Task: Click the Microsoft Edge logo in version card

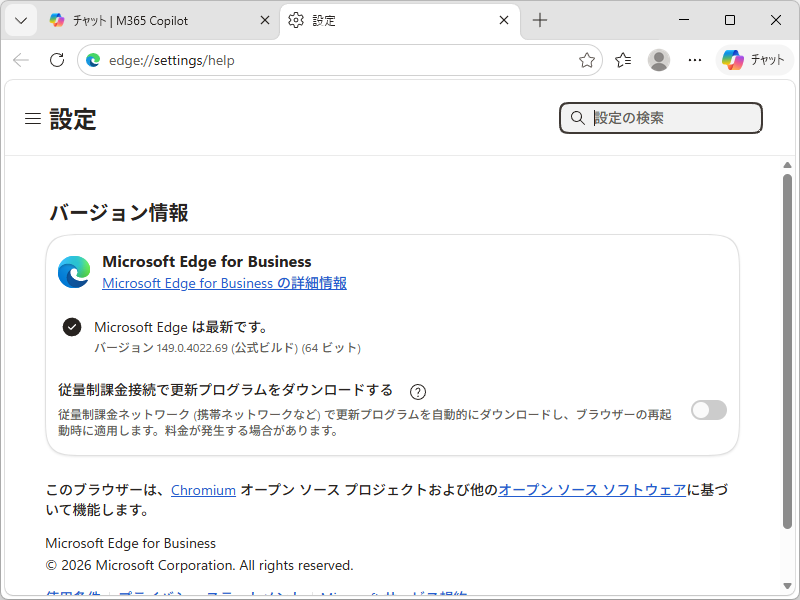Action: pos(74,272)
